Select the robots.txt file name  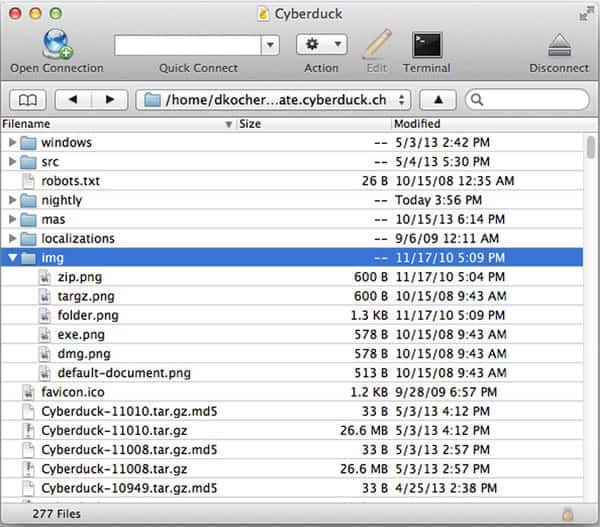coord(70,181)
